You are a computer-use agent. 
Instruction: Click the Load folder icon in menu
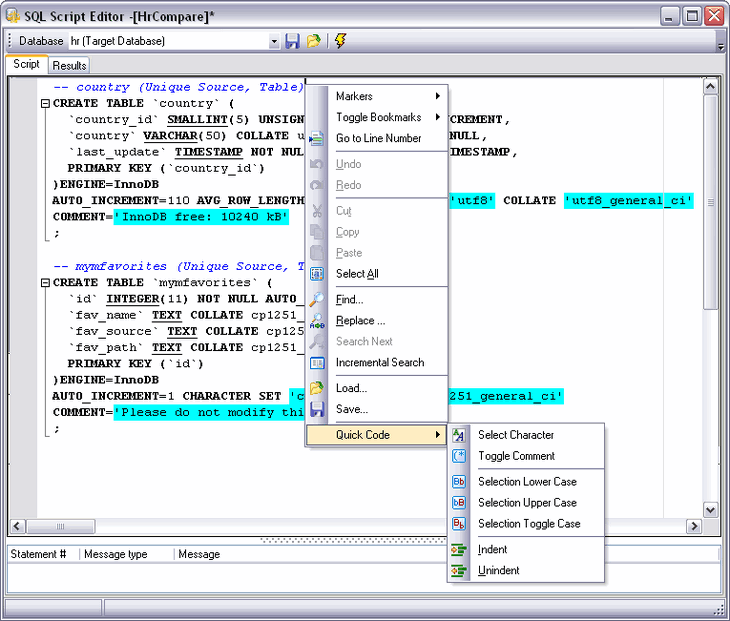[317, 388]
